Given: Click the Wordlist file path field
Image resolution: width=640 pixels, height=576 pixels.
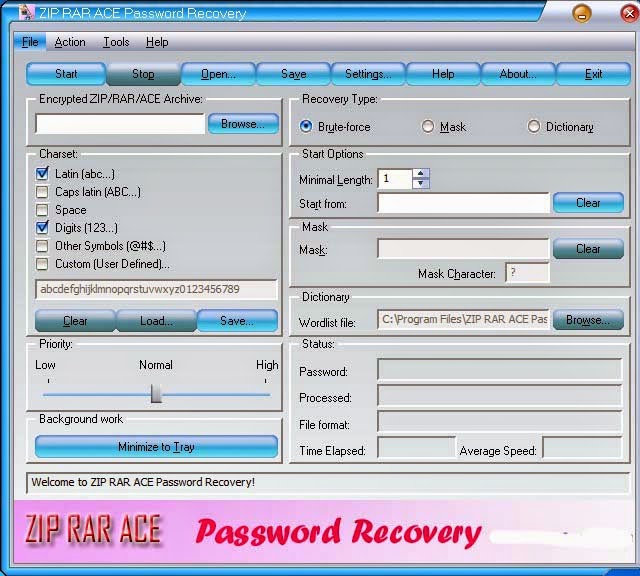Looking at the screenshot, I should coord(463,319).
